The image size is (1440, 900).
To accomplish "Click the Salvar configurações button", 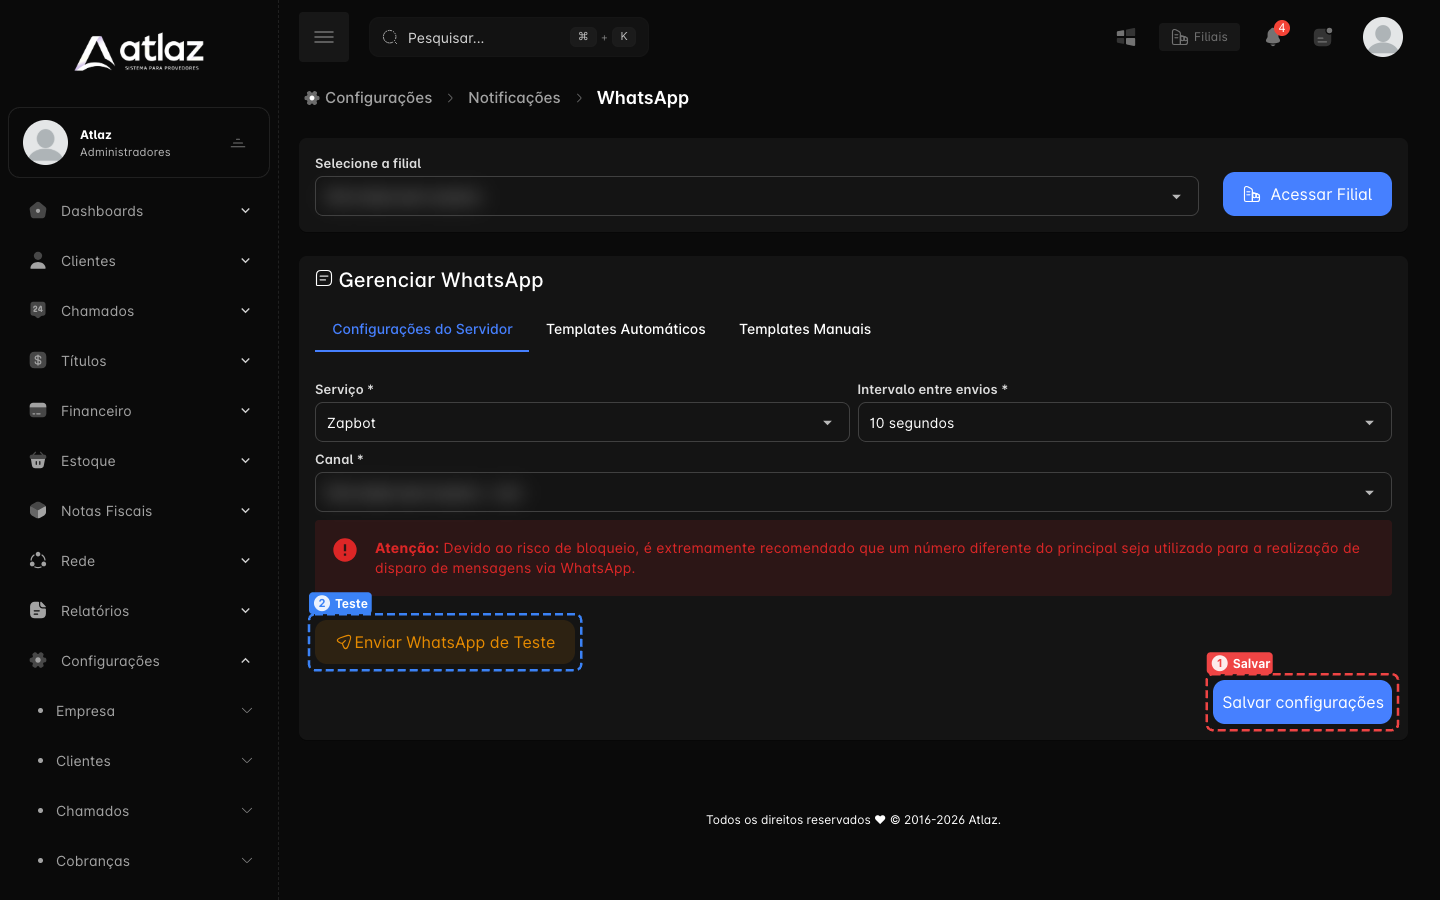I will tap(1302, 702).
